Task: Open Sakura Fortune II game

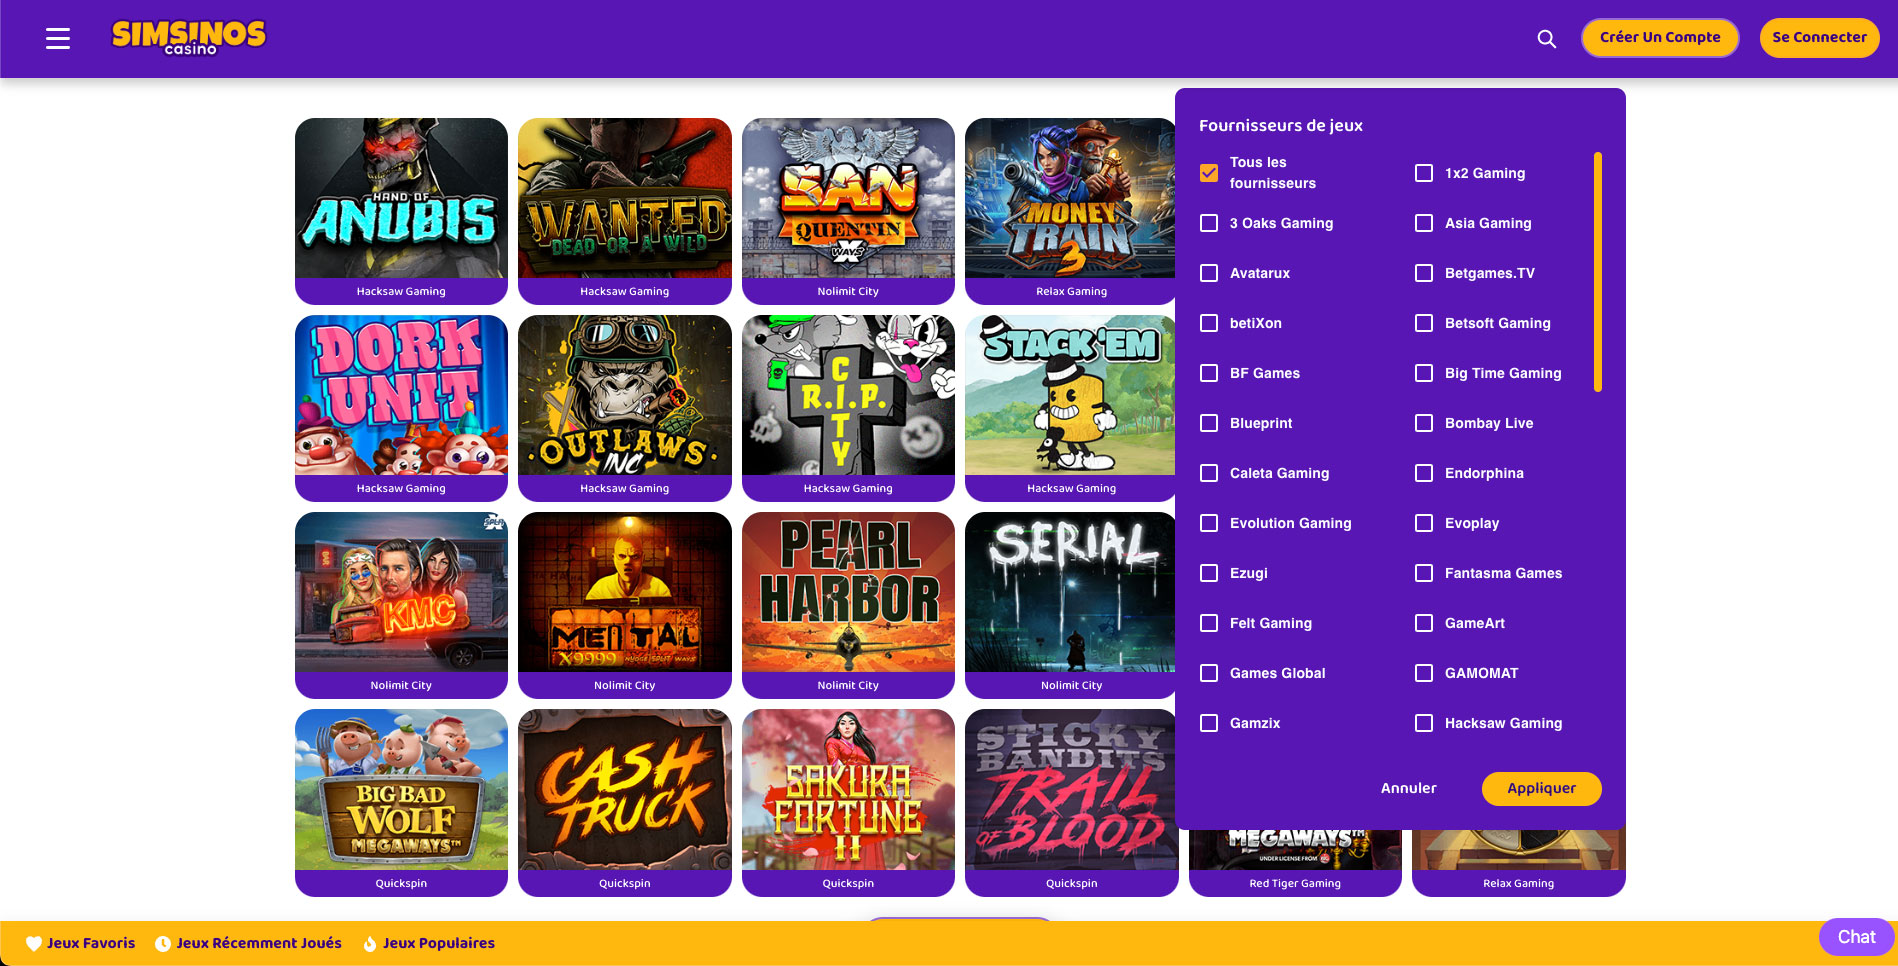Action: pyautogui.click(x=848, y=789)
